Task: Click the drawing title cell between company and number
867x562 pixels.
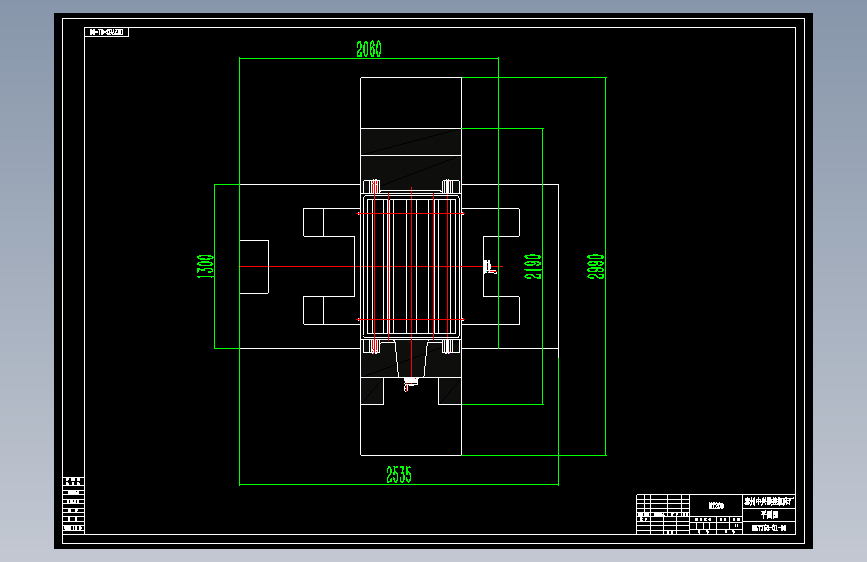Action: pos(769,515)
